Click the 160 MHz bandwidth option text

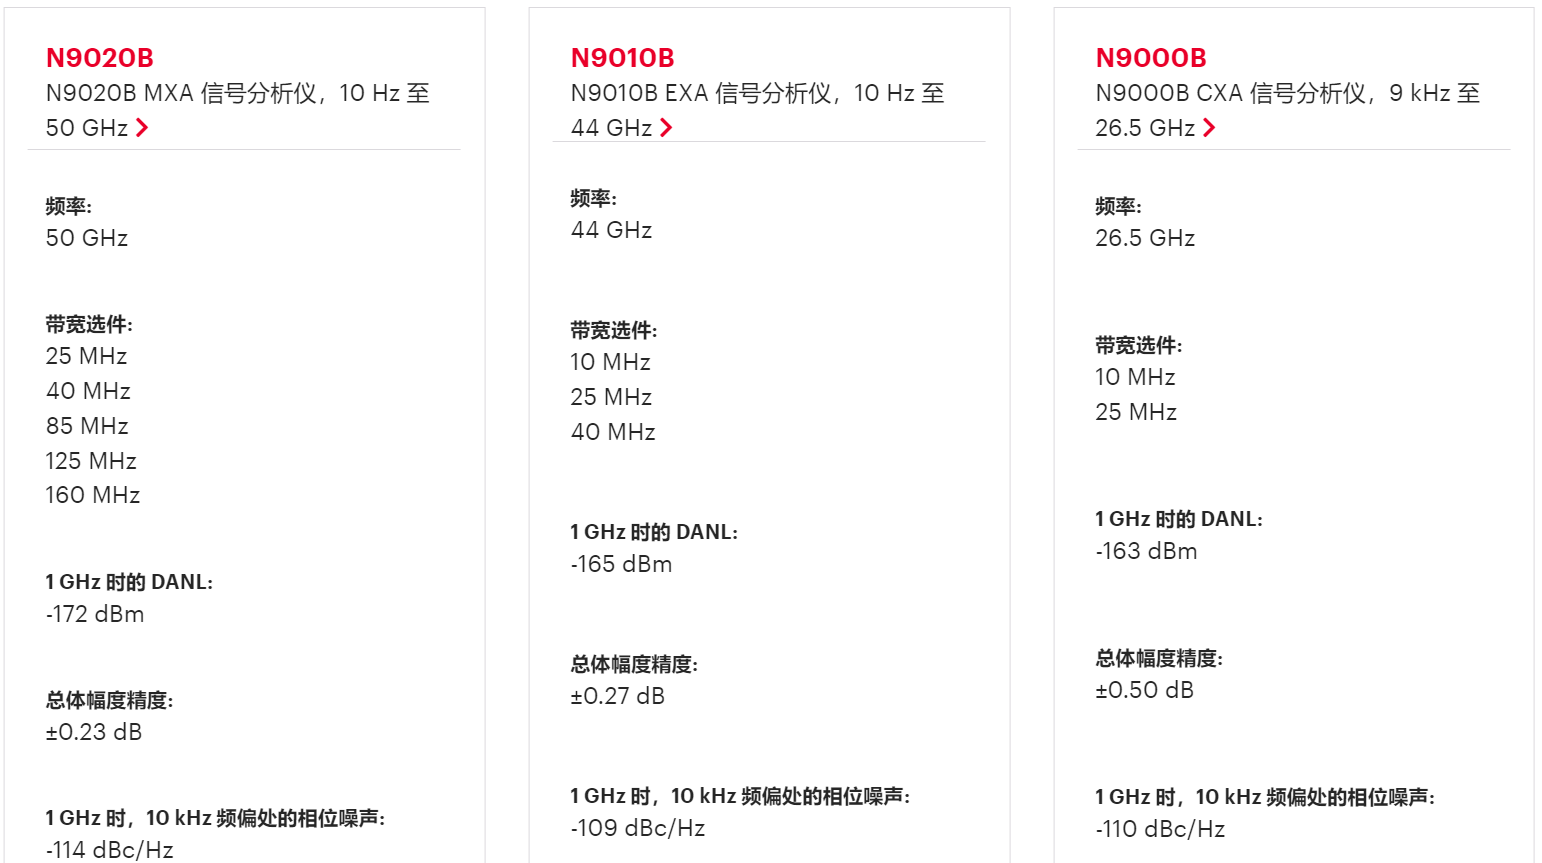(93, 495)
